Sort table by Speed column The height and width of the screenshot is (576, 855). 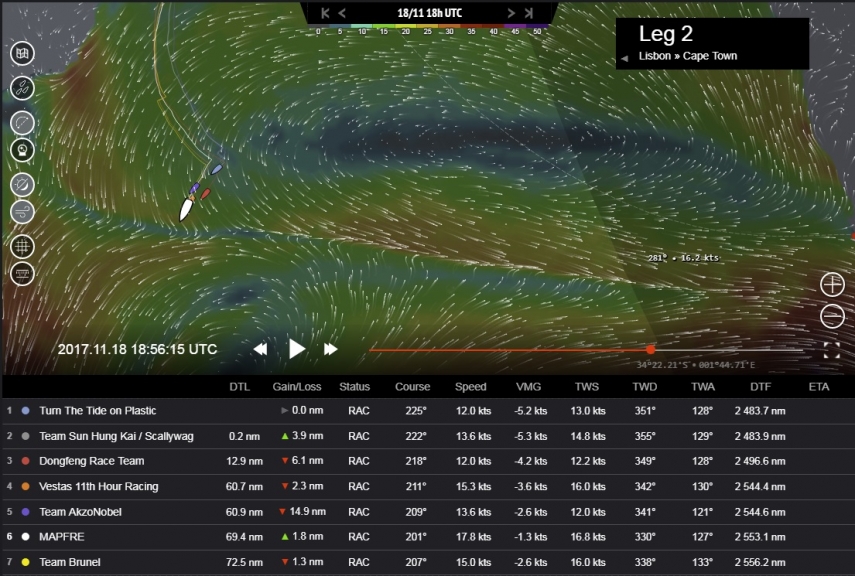471,387
